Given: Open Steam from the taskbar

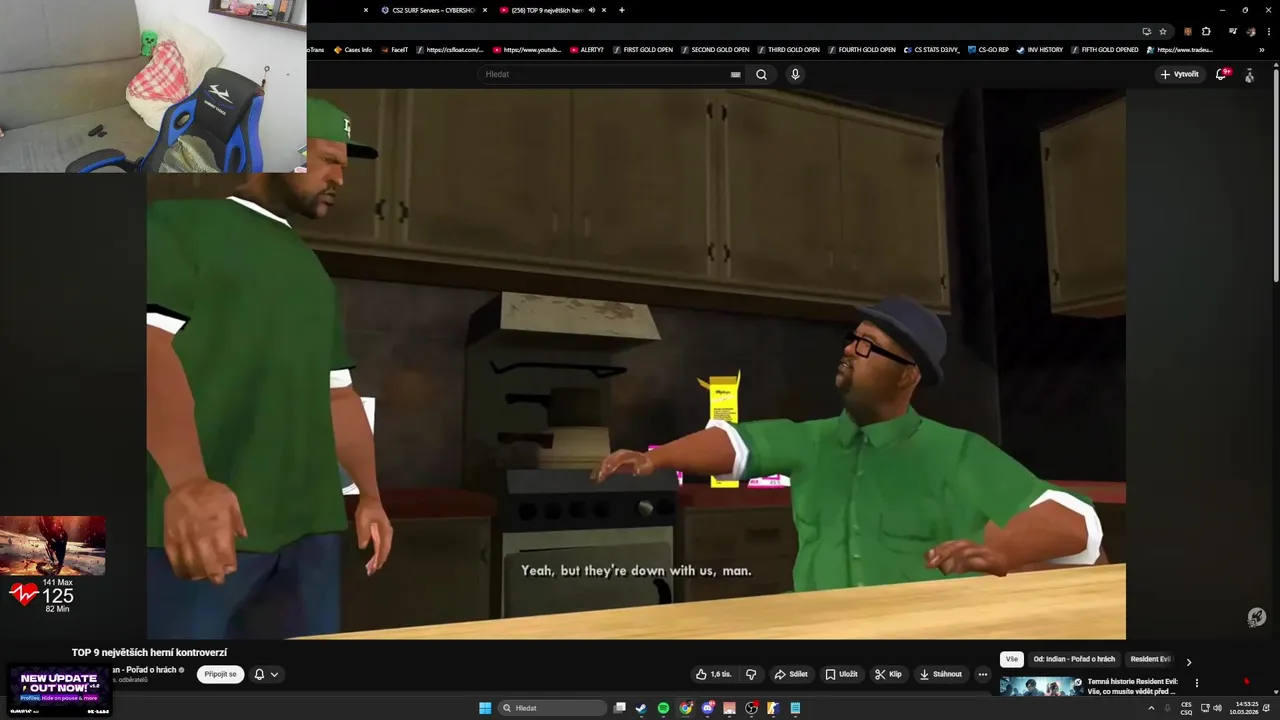Looking at the screenshot, I should pos(641,708).
